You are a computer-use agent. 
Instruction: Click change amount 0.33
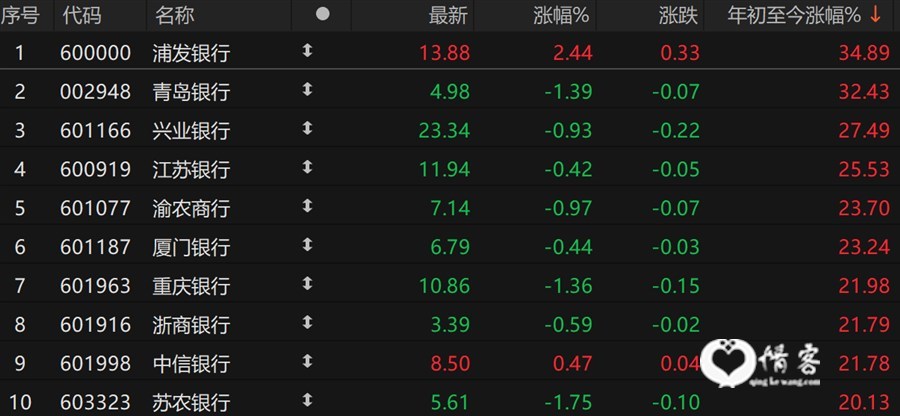680,53
